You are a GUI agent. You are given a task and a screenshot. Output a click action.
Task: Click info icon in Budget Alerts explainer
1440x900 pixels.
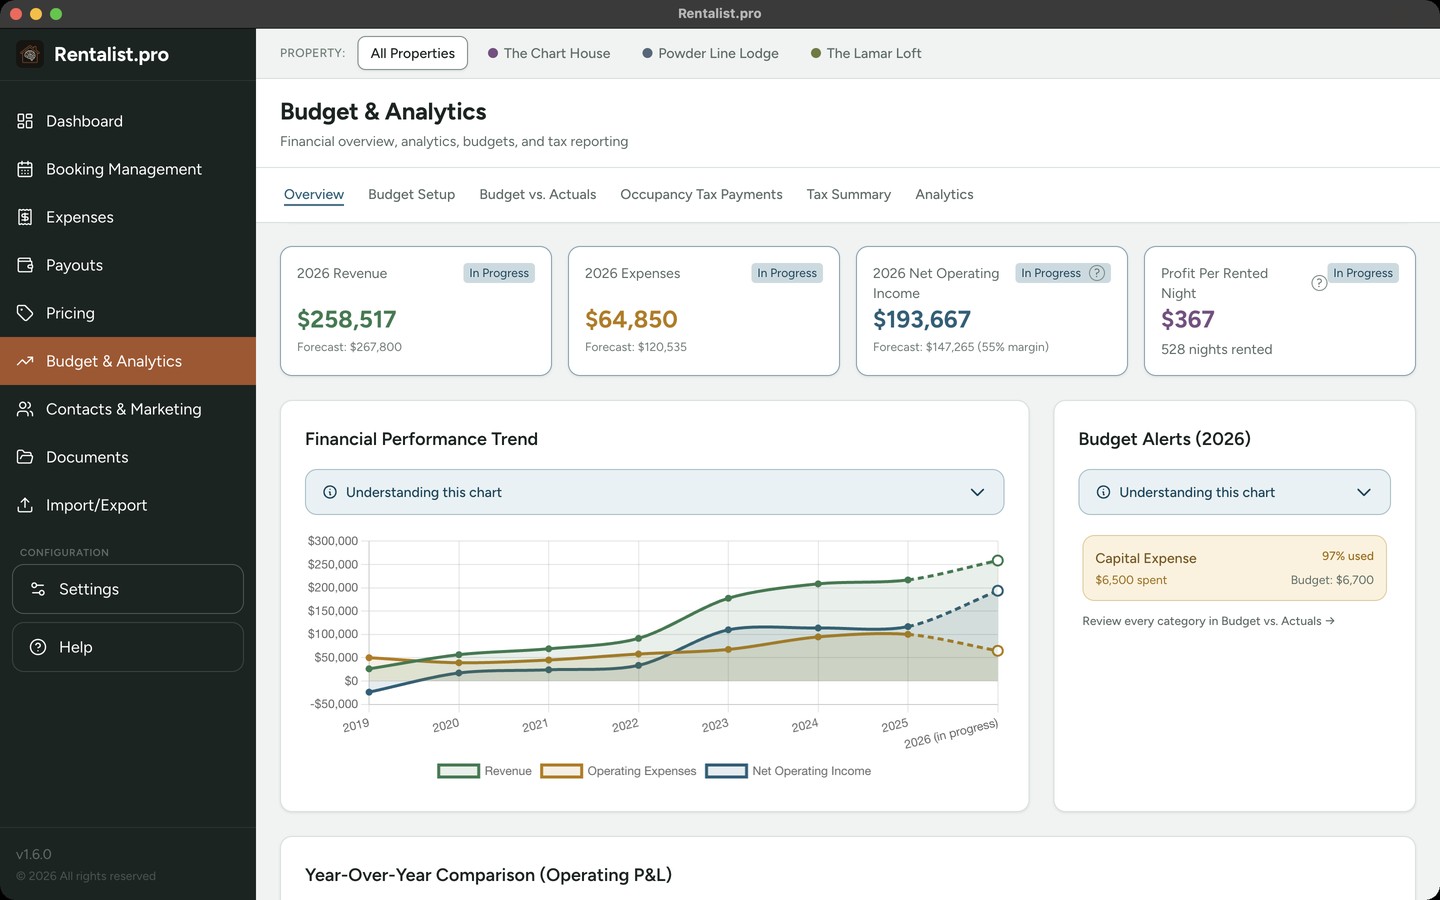(1104, 492)
